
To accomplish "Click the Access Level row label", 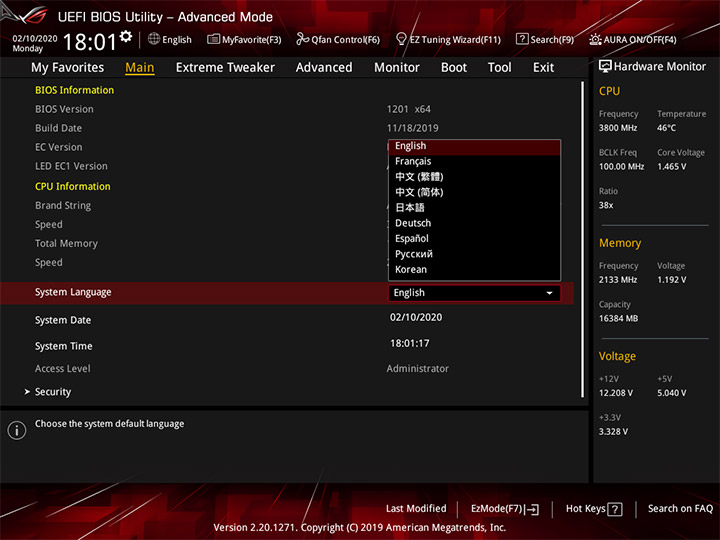I will (x=62, y=368).
